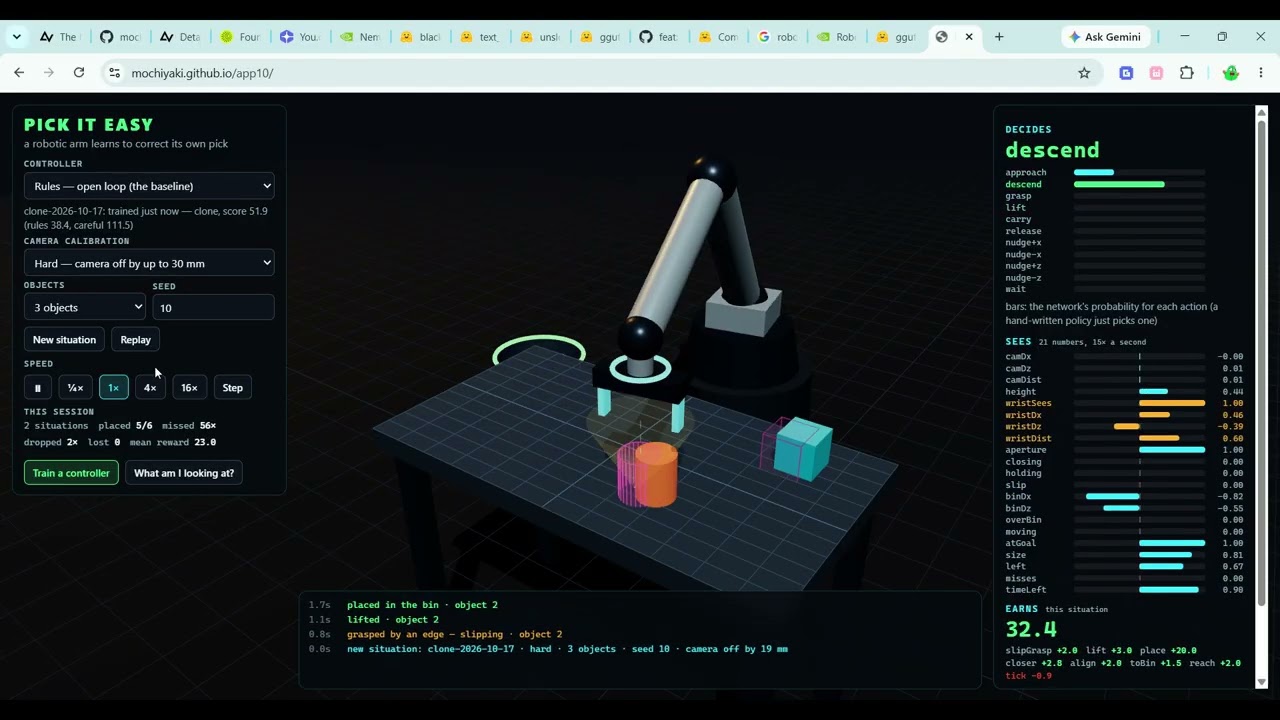This screenshot has height=720, width=1280.
Task: Advance the simulation with Step
Action: click(232, 388)
